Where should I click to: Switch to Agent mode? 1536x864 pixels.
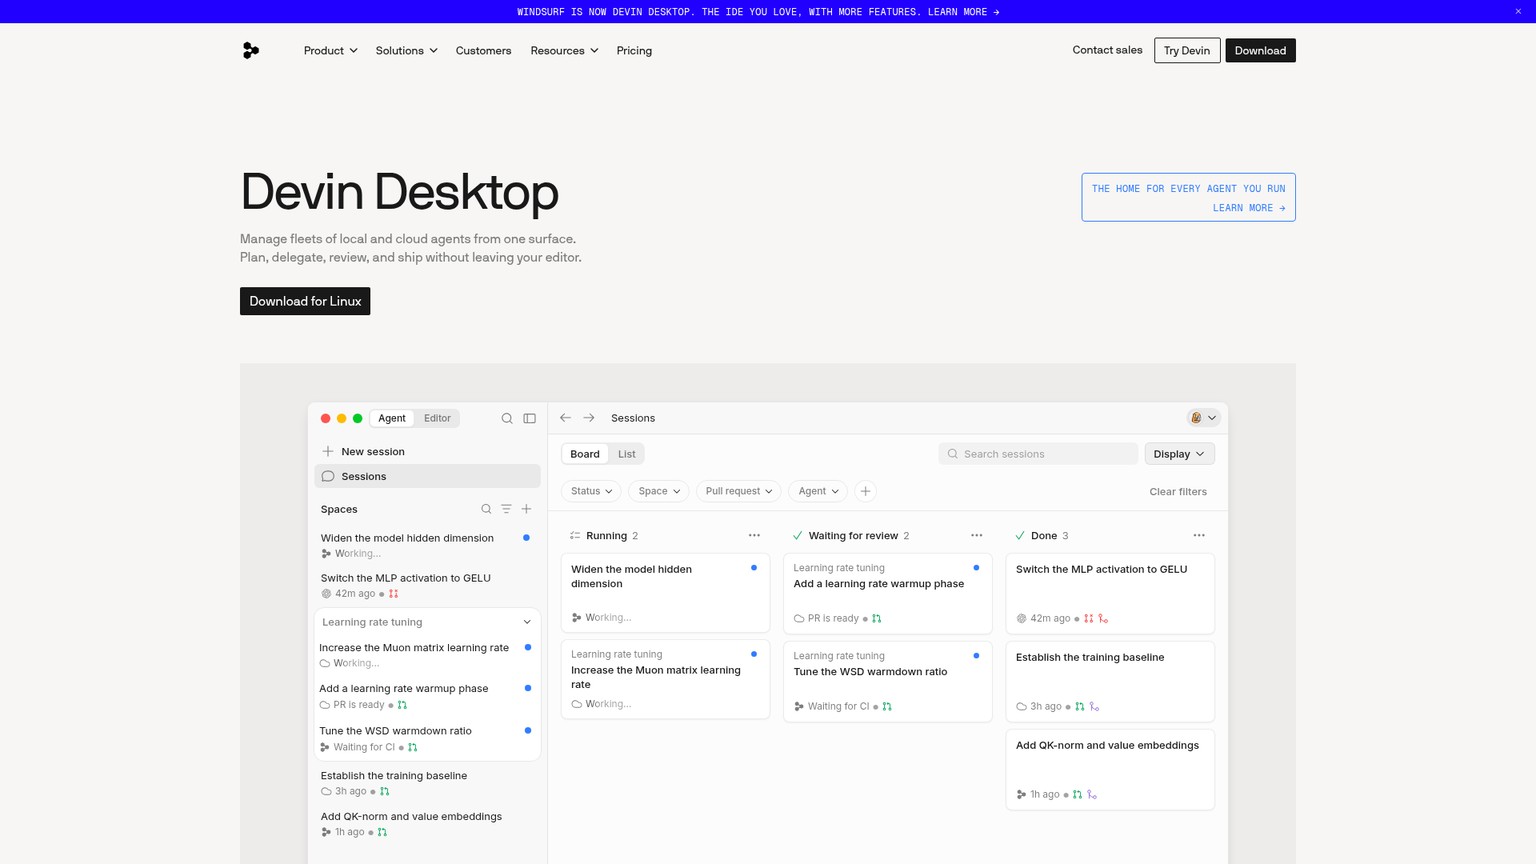(392, 418)
